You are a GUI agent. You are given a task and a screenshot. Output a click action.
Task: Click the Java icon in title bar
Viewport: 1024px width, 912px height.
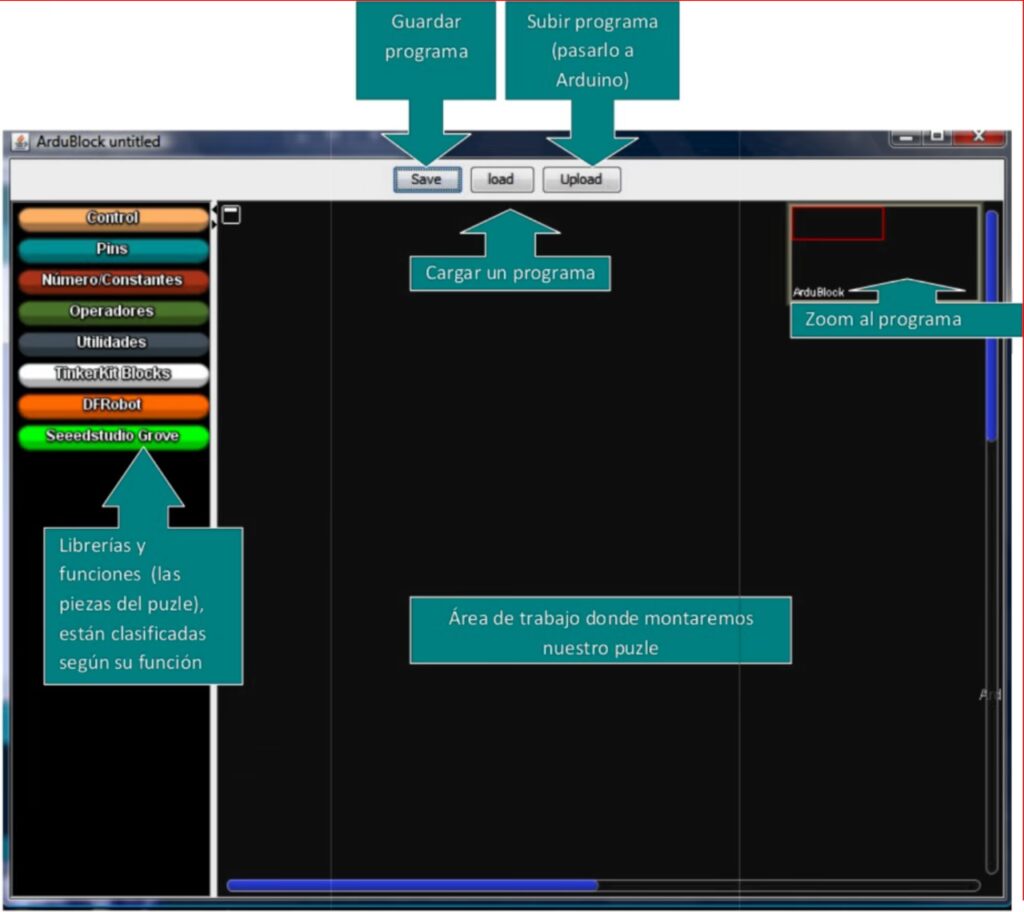(x=20, y=142)
